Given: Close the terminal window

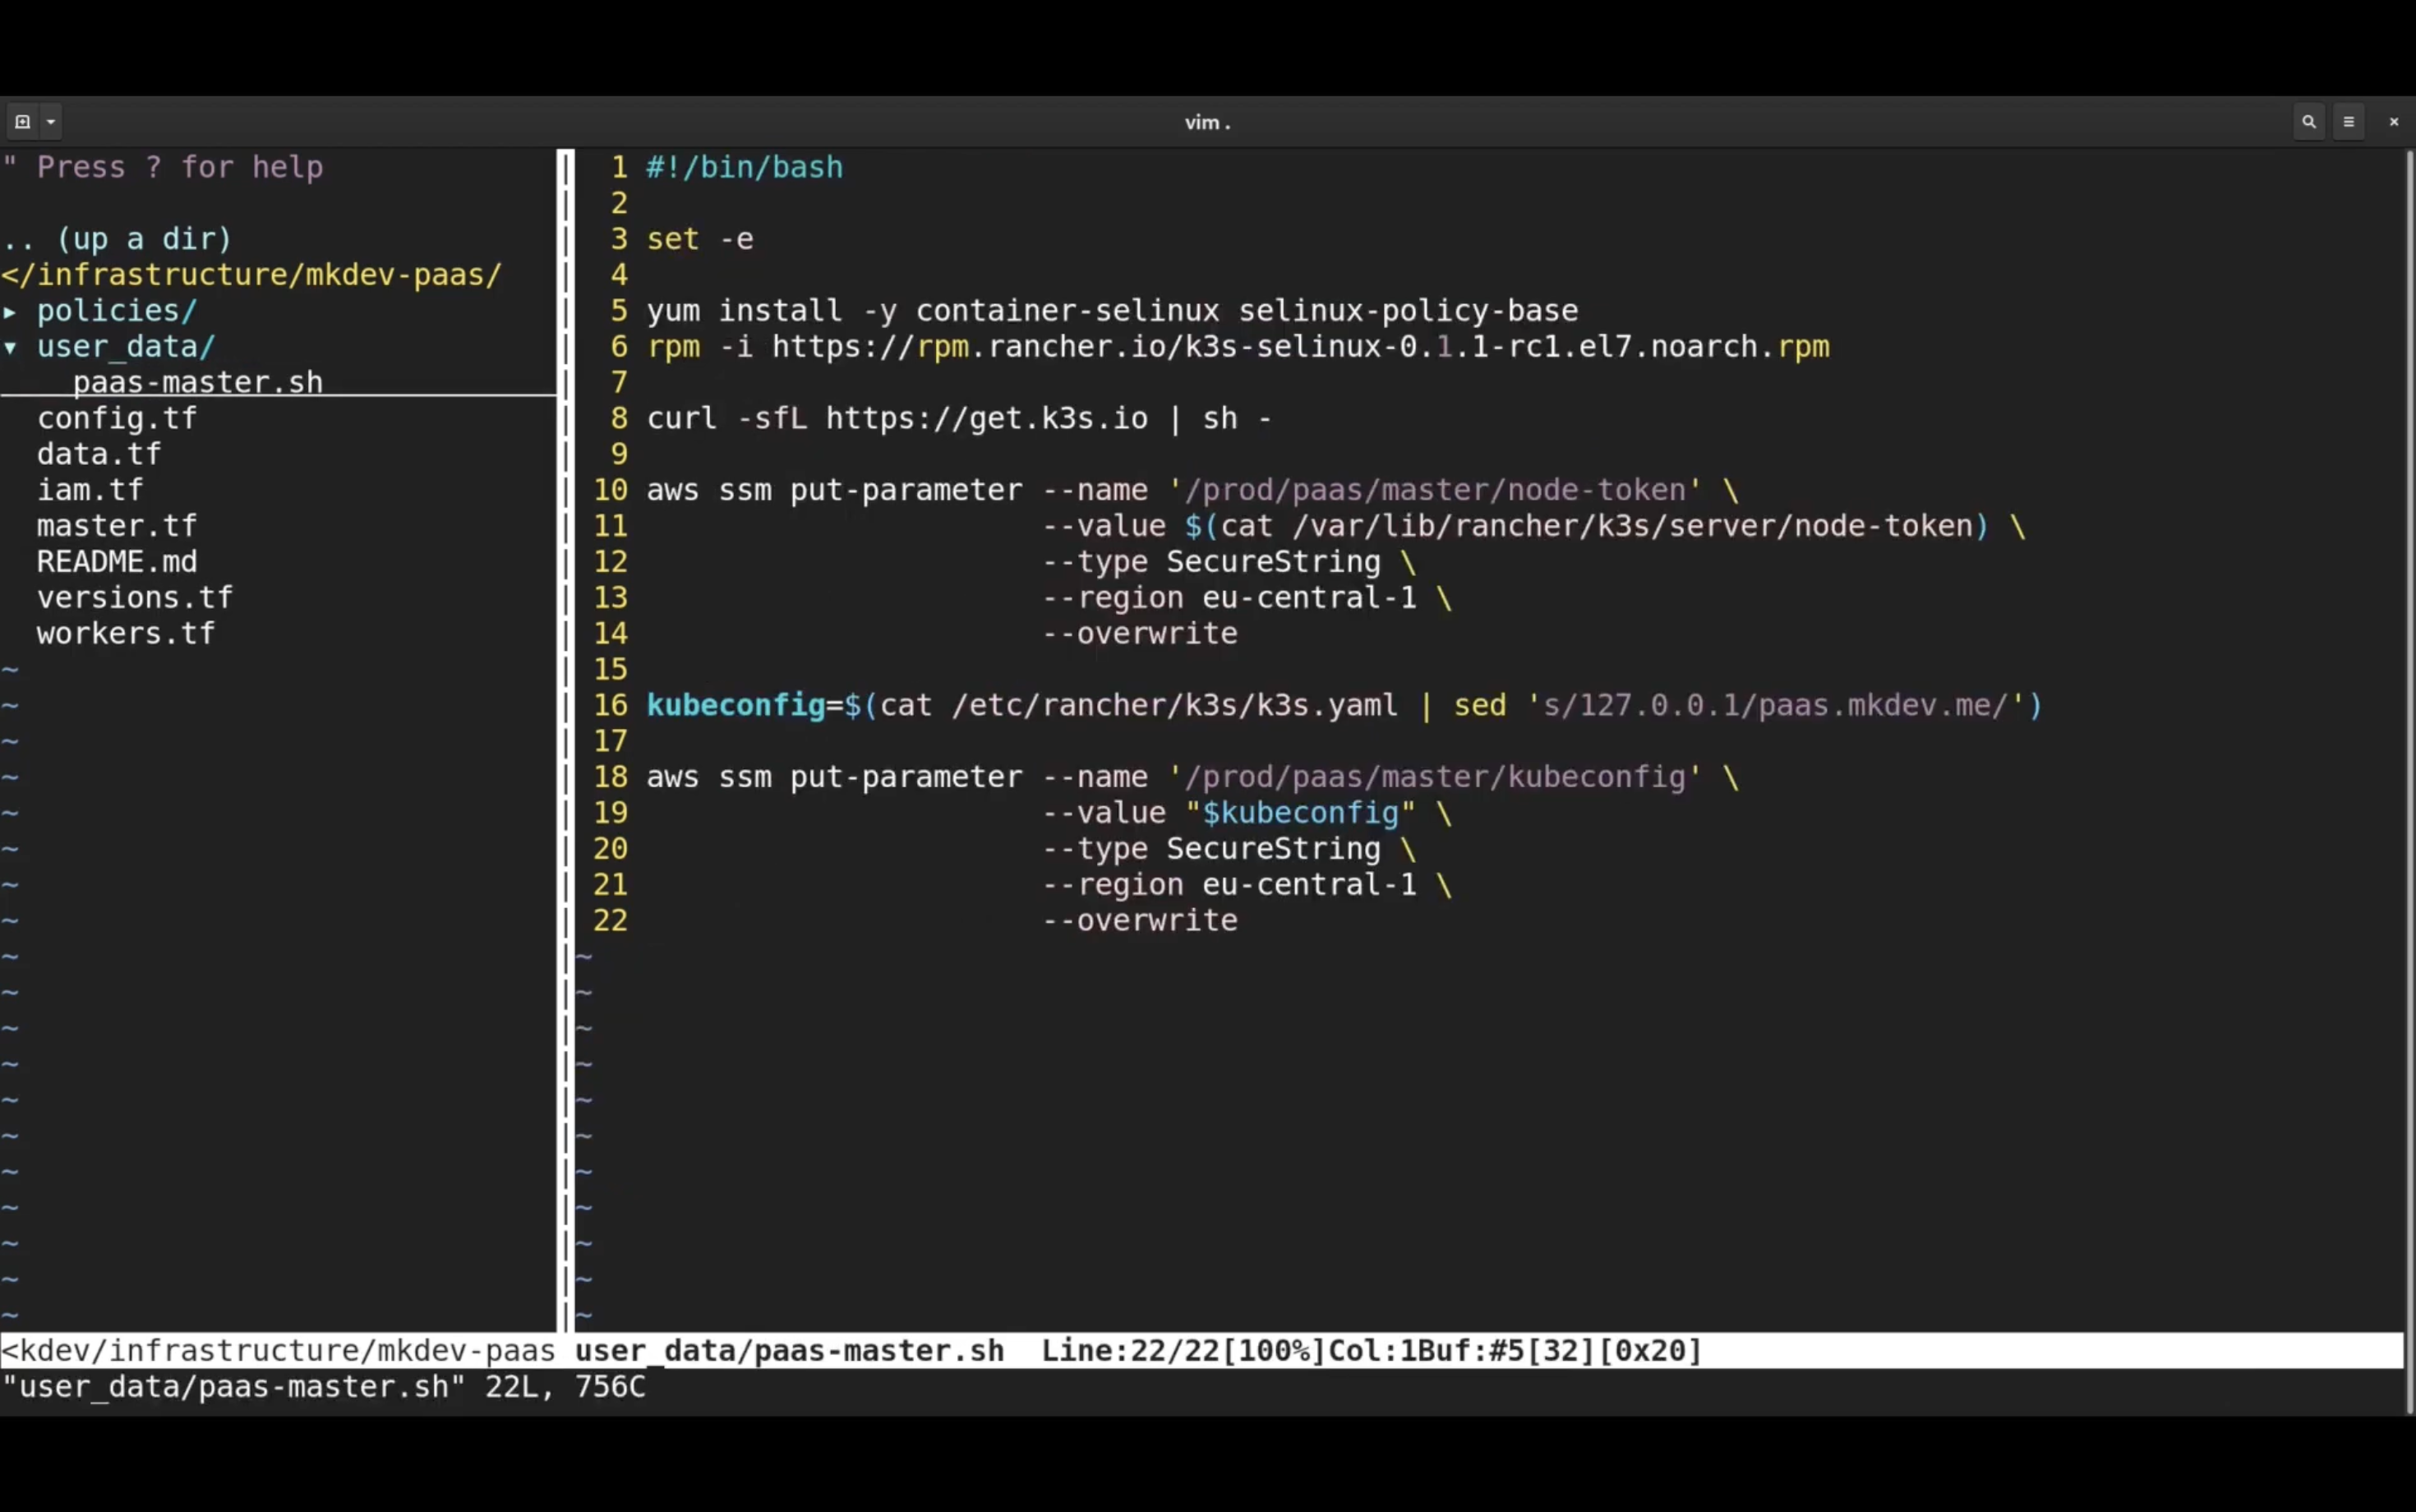Looking at the screenshot, I should 2394,122.
